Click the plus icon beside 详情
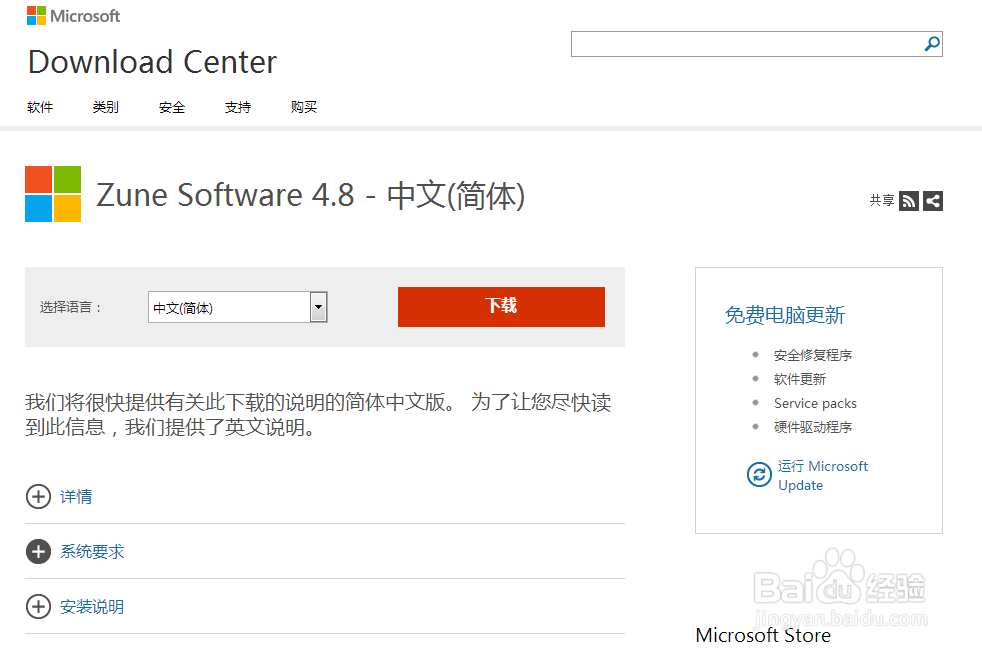The height and width of the screenshot is (653, 982). tap(38, 496)
